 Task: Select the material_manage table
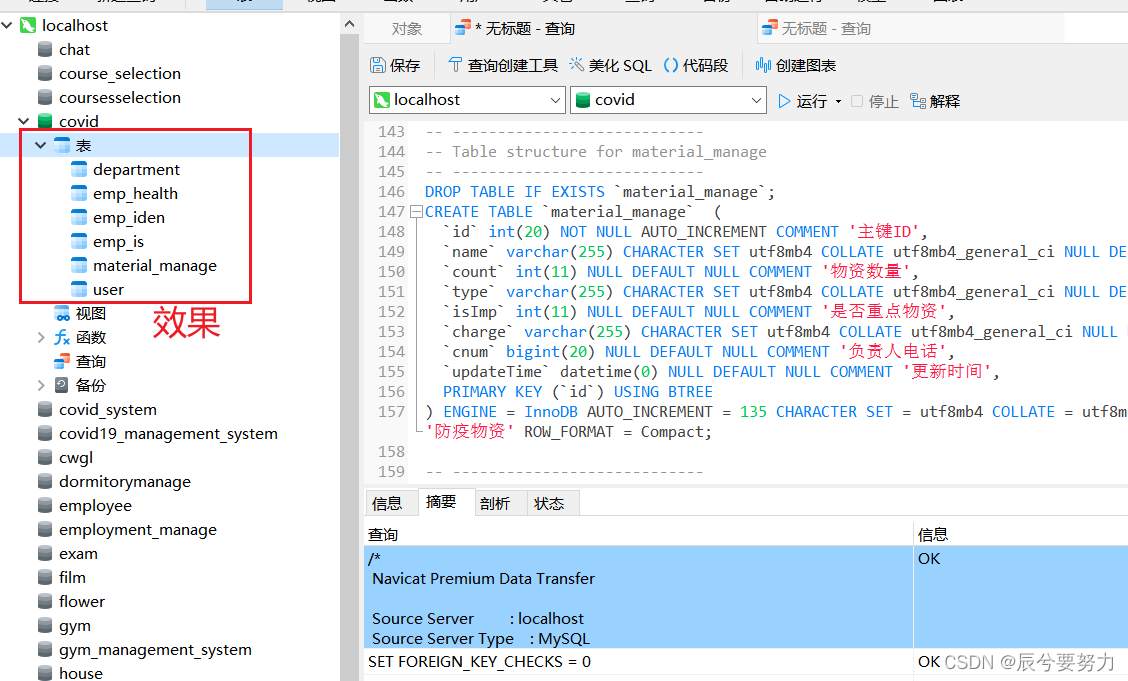[x=155, y=266]
